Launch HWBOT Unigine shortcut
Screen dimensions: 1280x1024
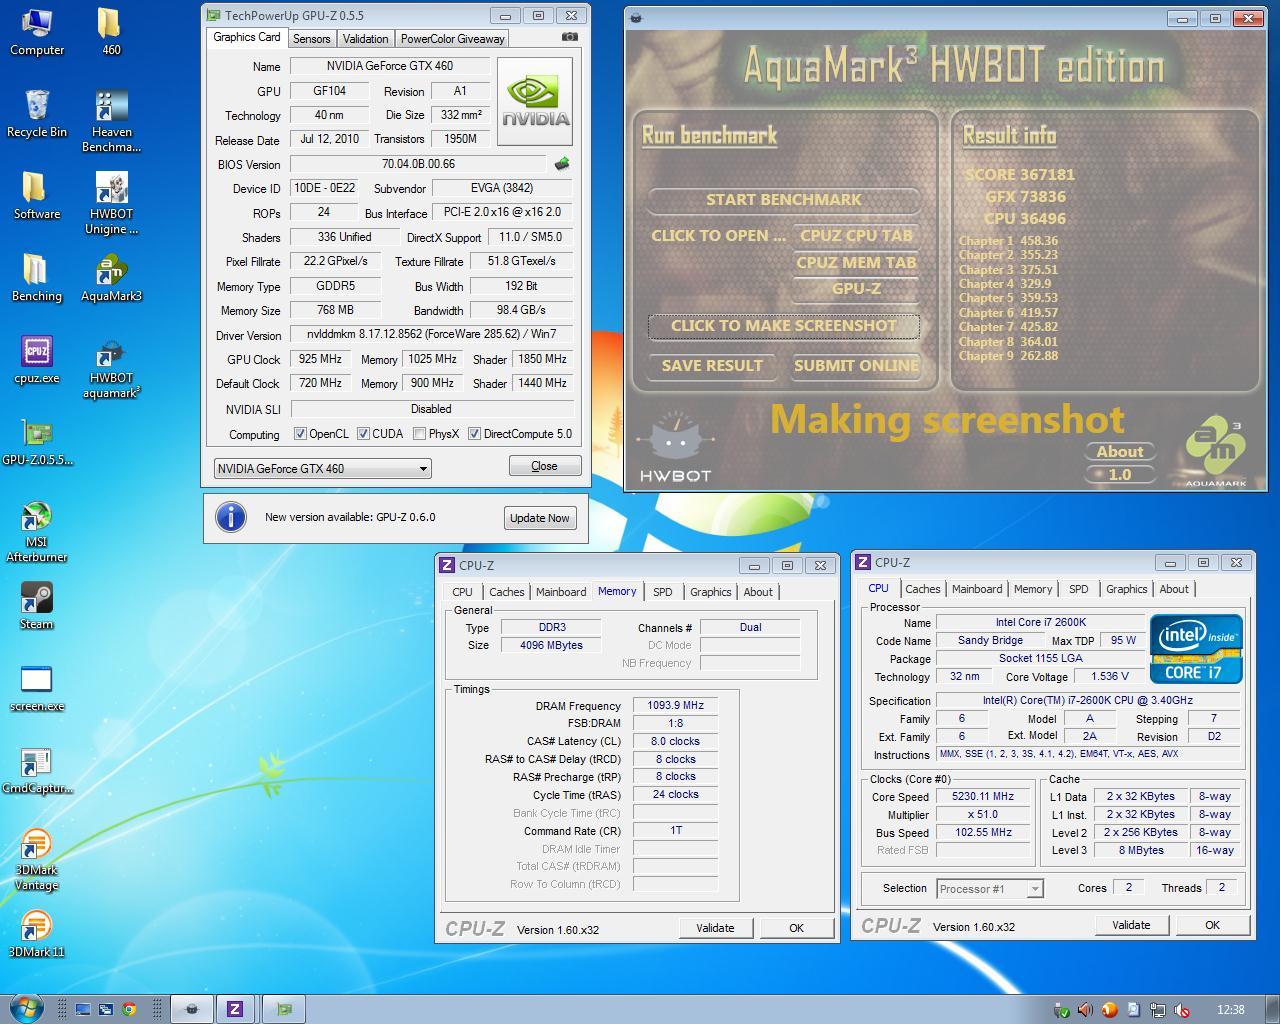click(x=111, y=203)
